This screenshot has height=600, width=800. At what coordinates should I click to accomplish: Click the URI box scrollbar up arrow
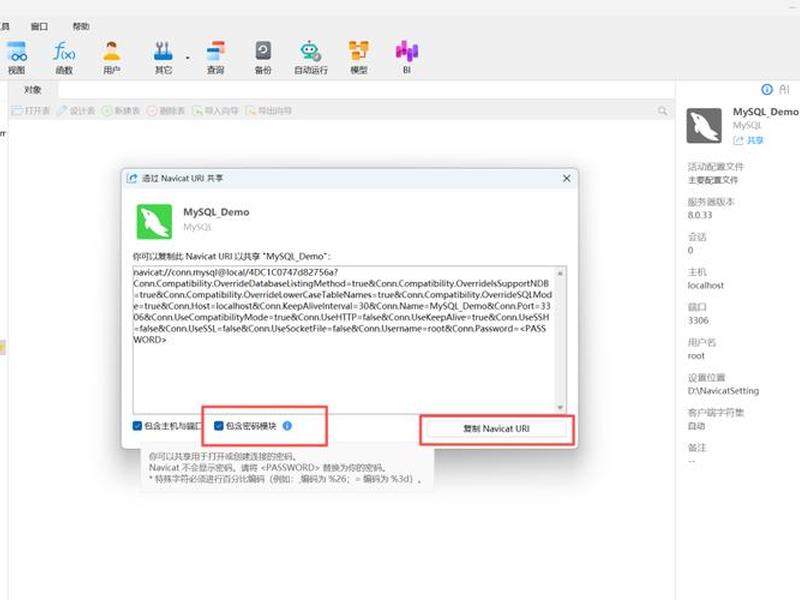pyautogui.click(x=560, y=273)
